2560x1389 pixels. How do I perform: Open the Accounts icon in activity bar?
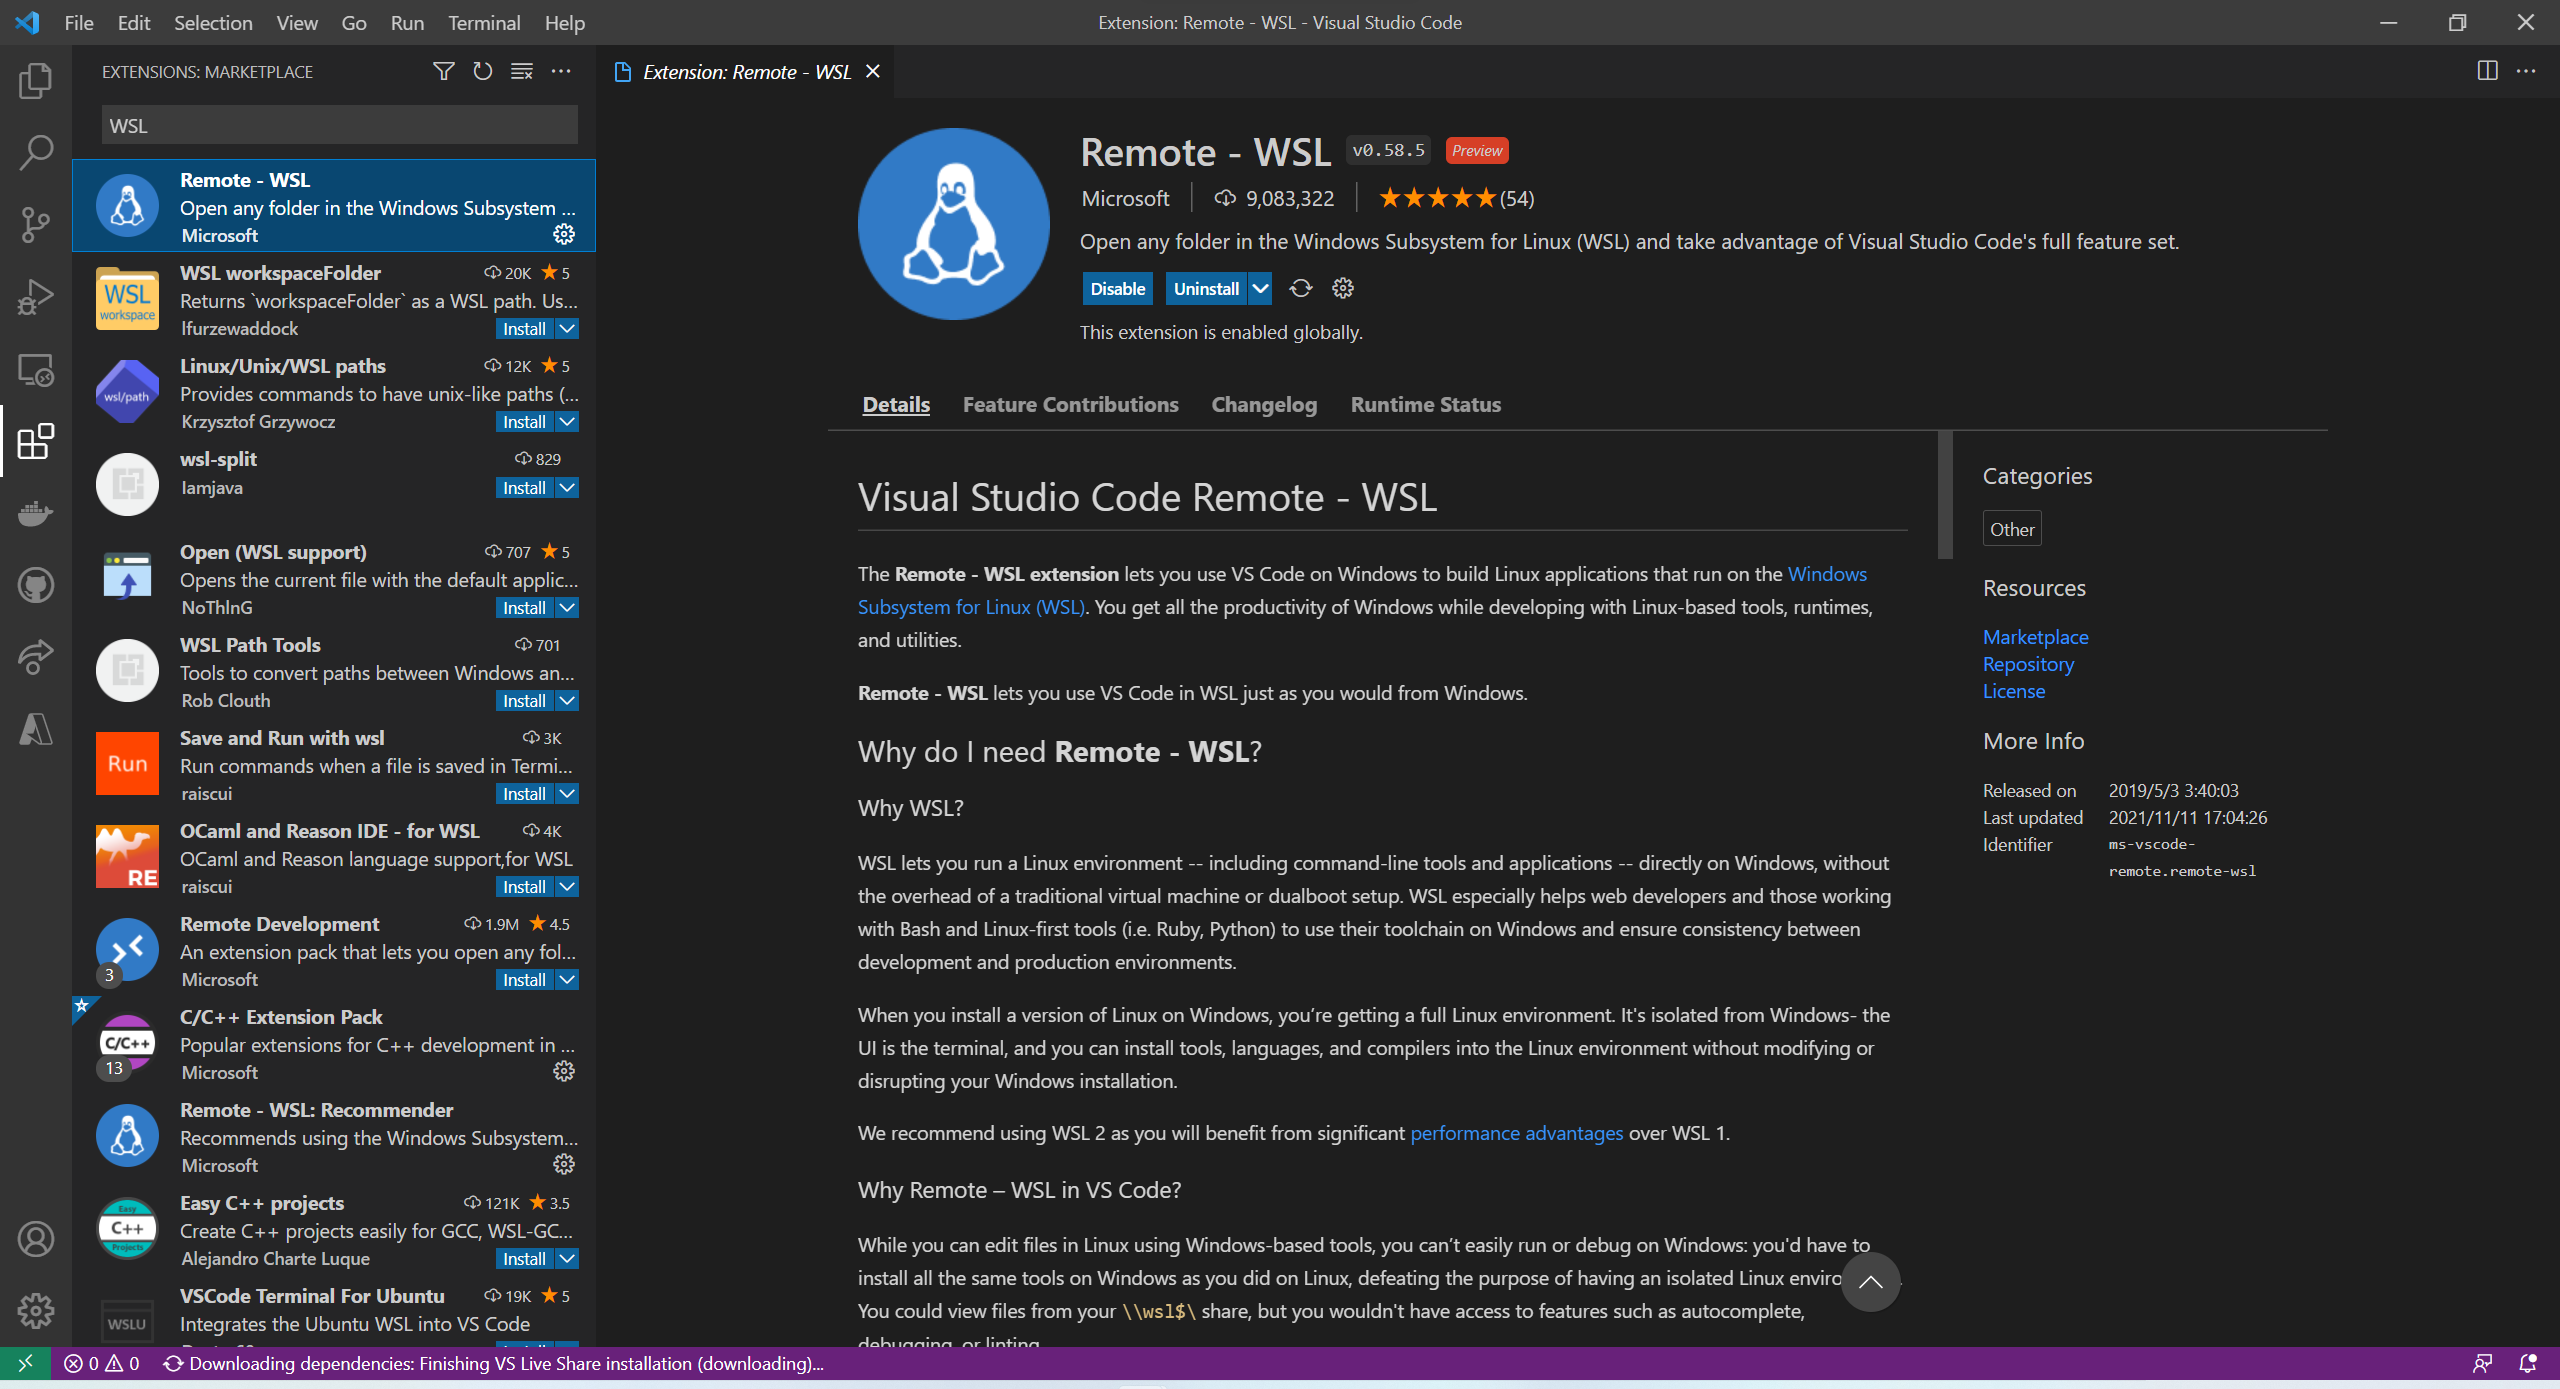pyautogui.click(x=36, y=1239)
